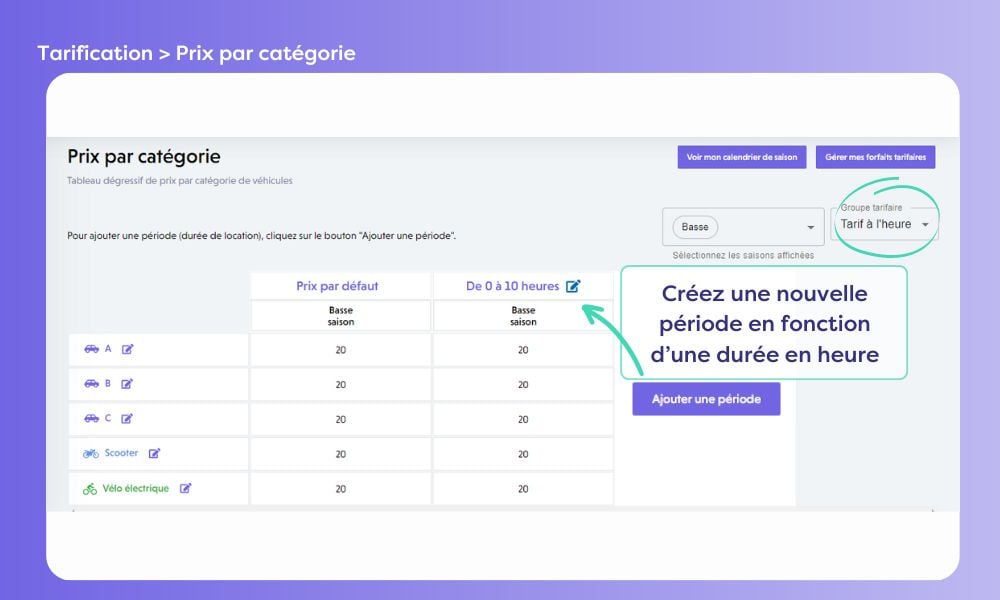The height and width of the screenshot is (600, 1000).
Task: Open the 'Groupe tarifaire' dropdown
Action: tap(884, 225)
